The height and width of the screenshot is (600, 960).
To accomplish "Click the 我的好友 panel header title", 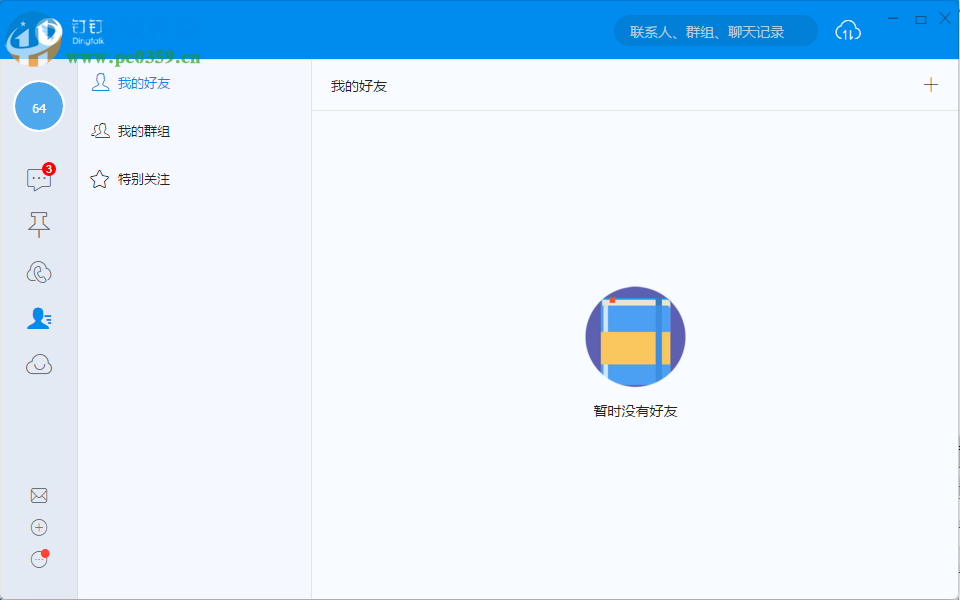I will tap(359, 86).
